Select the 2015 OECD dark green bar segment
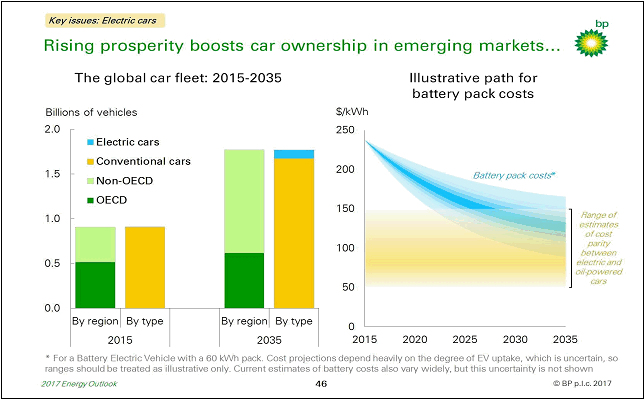 tap(95, 285)
